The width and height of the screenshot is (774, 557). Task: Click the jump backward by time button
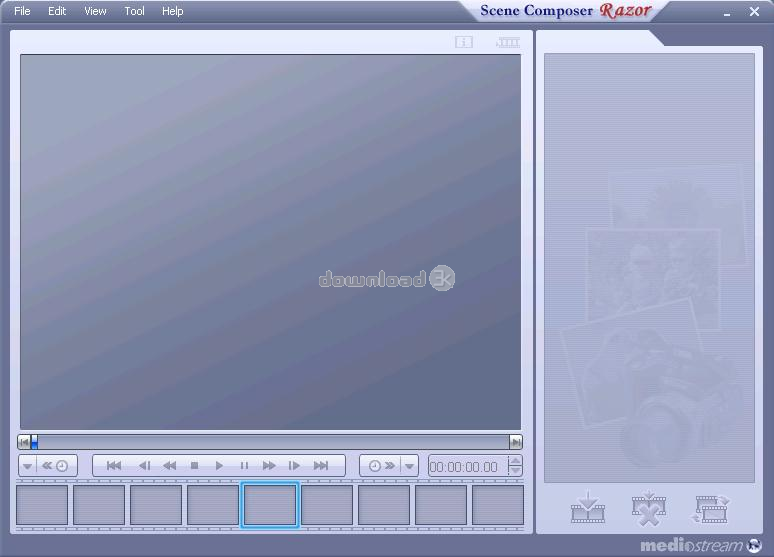click(55, 466)
